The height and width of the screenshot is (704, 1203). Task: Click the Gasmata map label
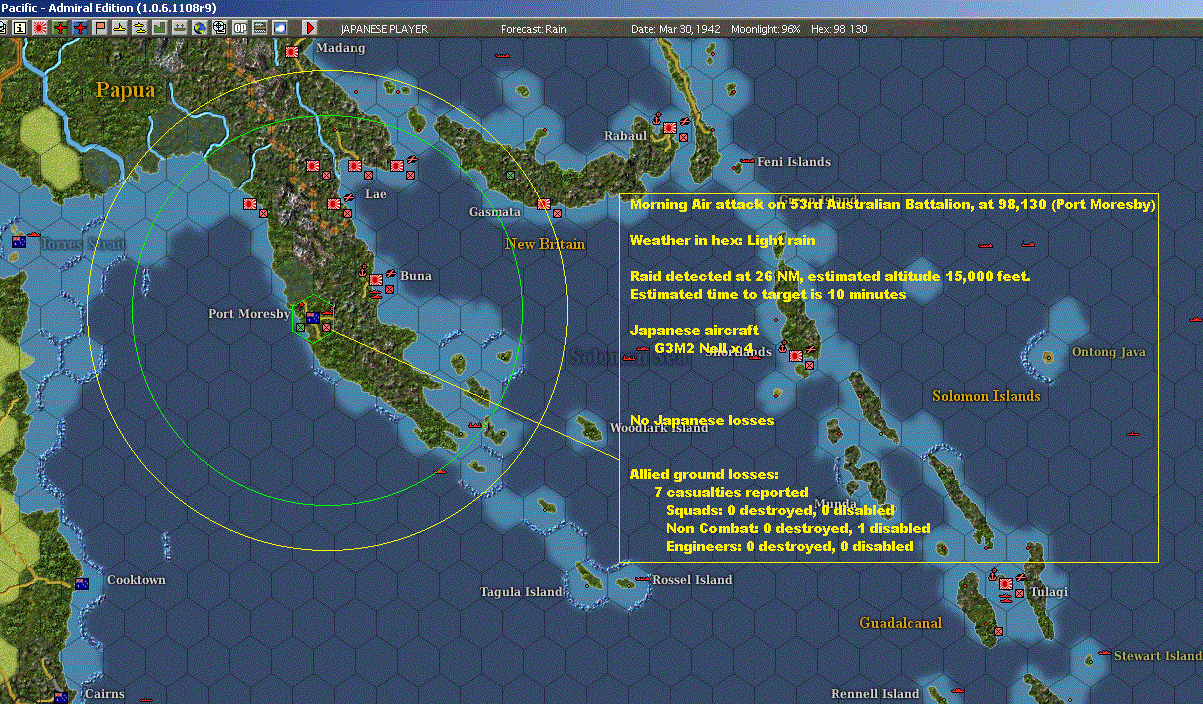coord(495,212)
